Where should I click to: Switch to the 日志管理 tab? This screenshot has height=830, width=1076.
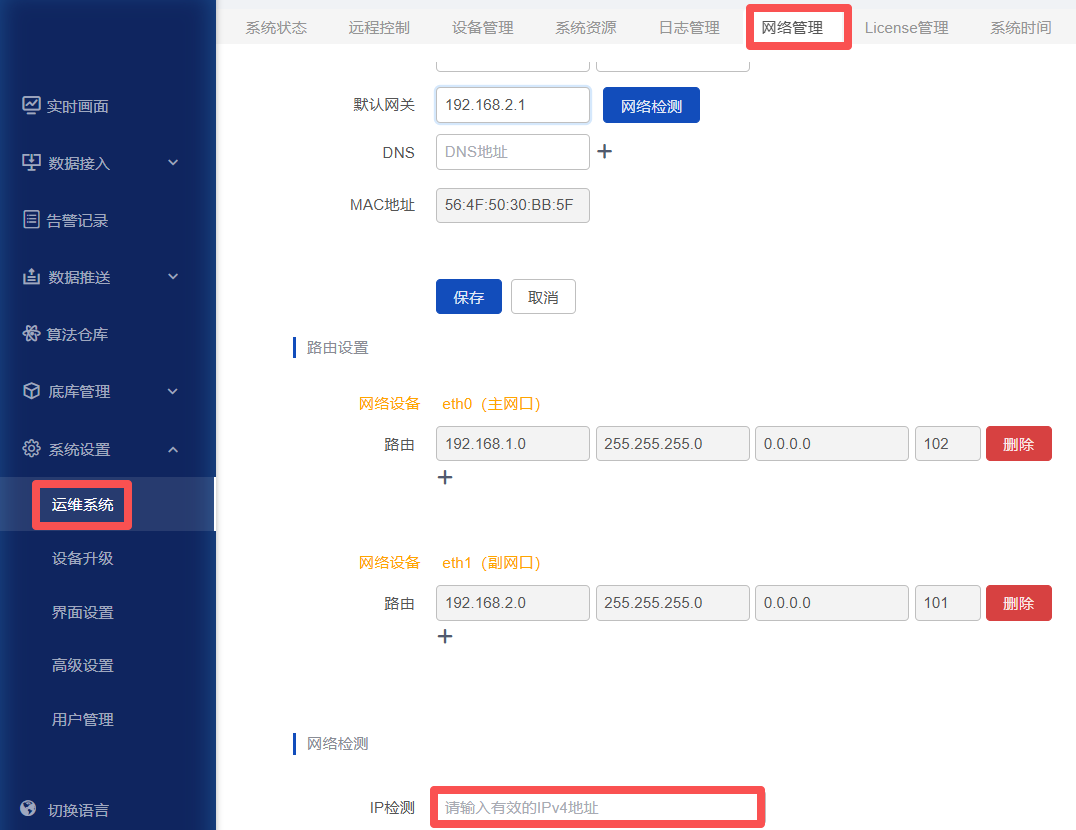pyautogui.click(x=689, y=28)
